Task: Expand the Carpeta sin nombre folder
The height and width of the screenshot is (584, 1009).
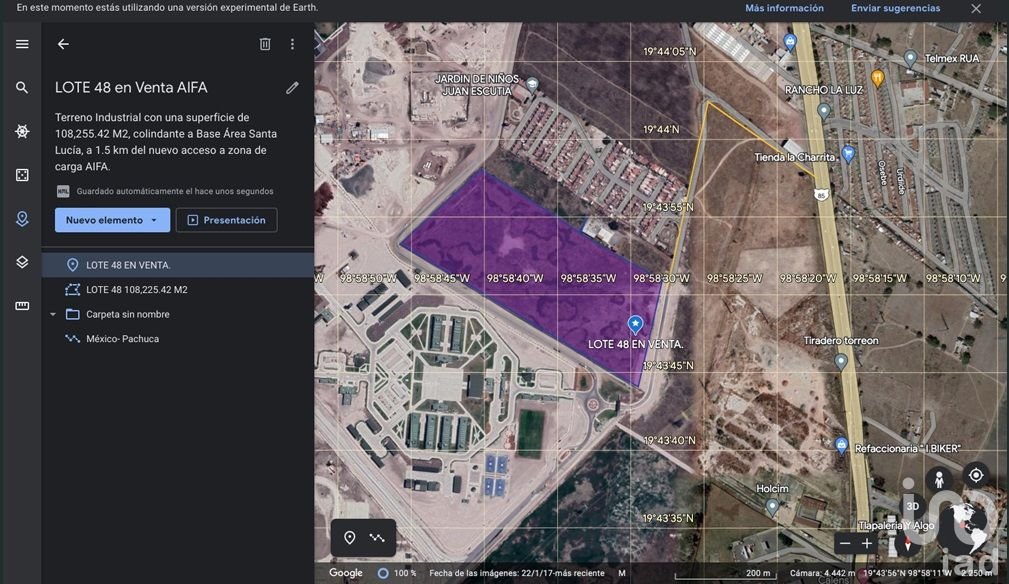Action: [53, 314]
